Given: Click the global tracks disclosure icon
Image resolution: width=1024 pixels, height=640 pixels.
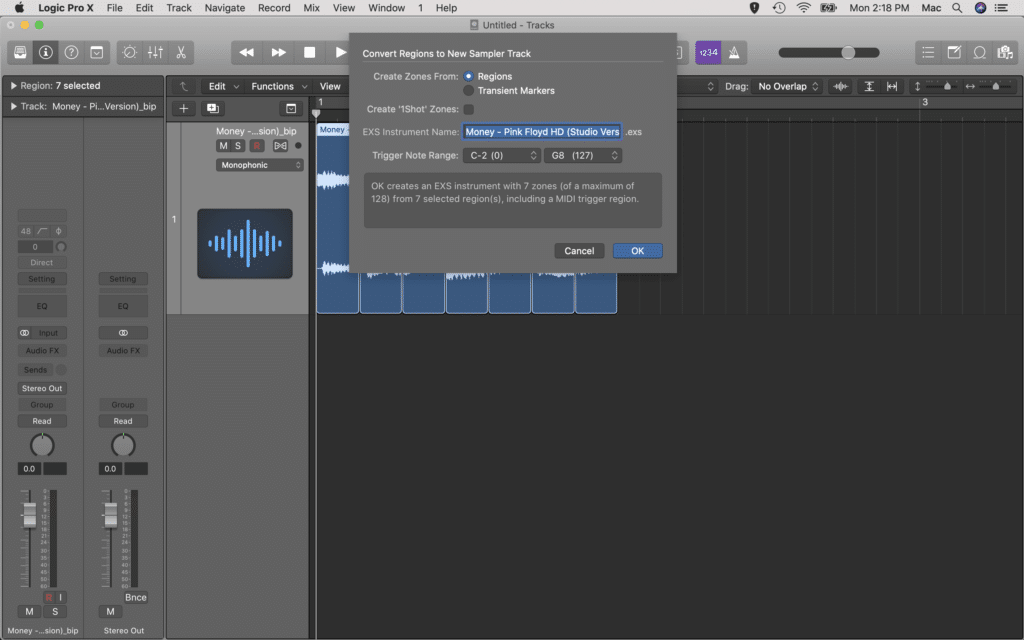Looking at the screenshot, I should coord(291,108).
